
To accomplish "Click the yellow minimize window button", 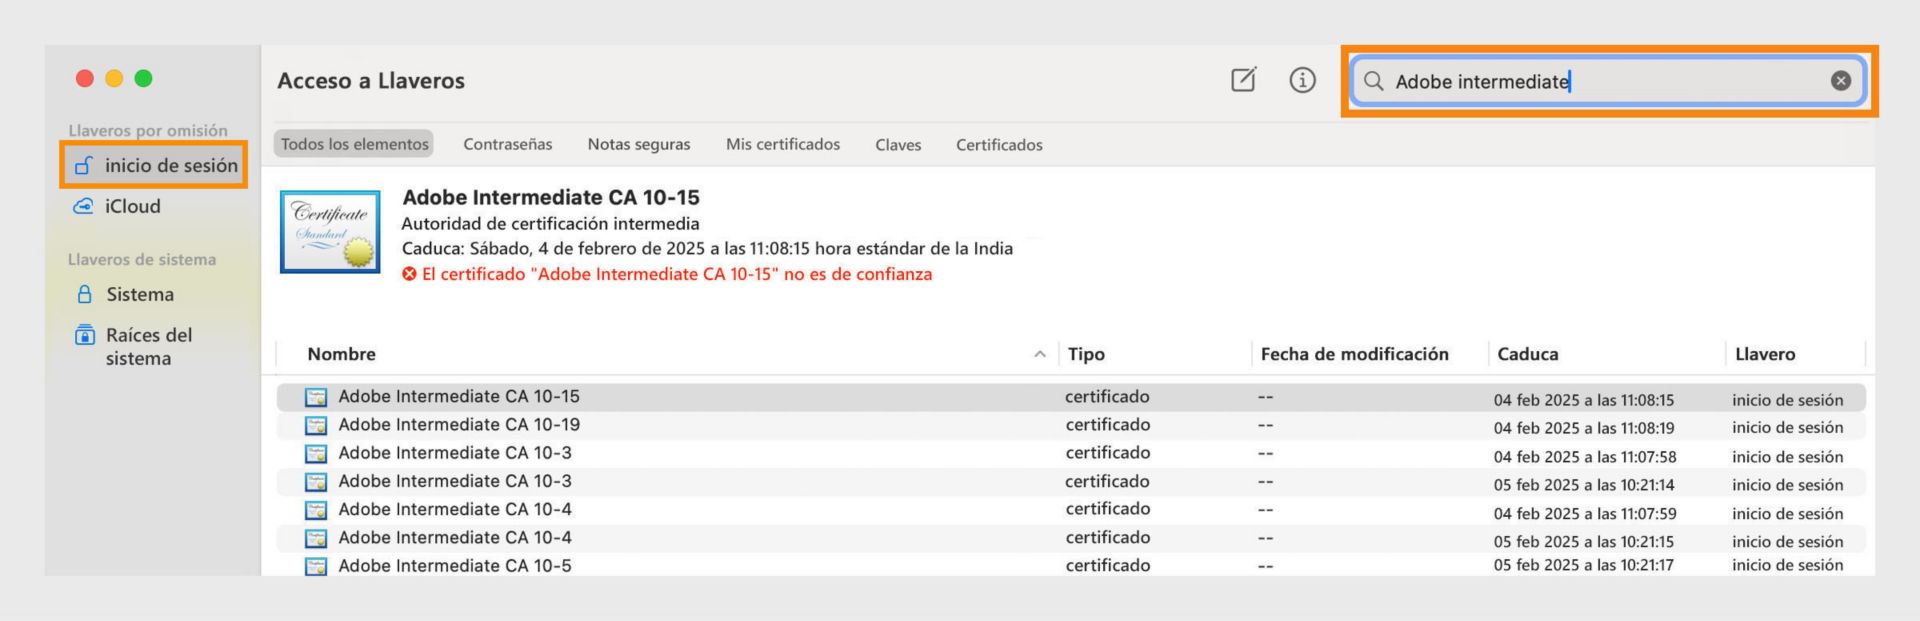I will click(114, 78).
